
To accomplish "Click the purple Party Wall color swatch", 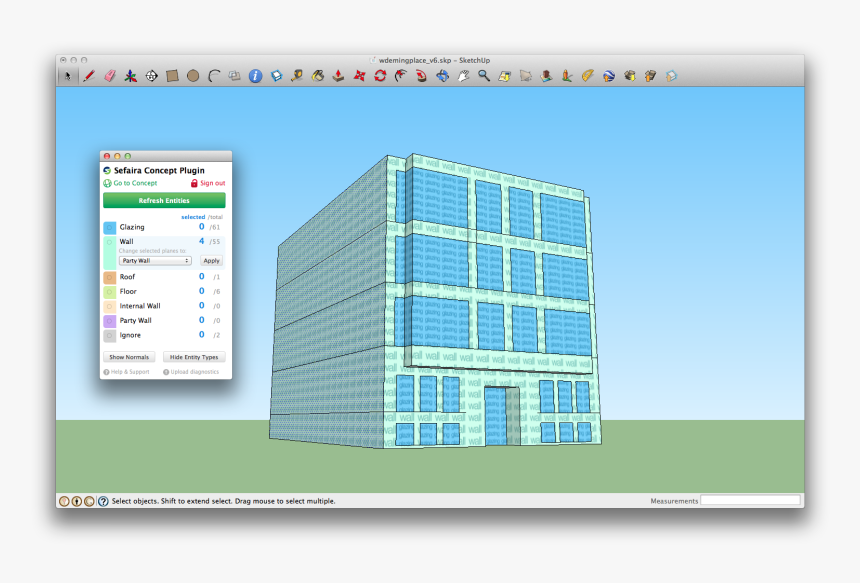I will click(107, 320).
